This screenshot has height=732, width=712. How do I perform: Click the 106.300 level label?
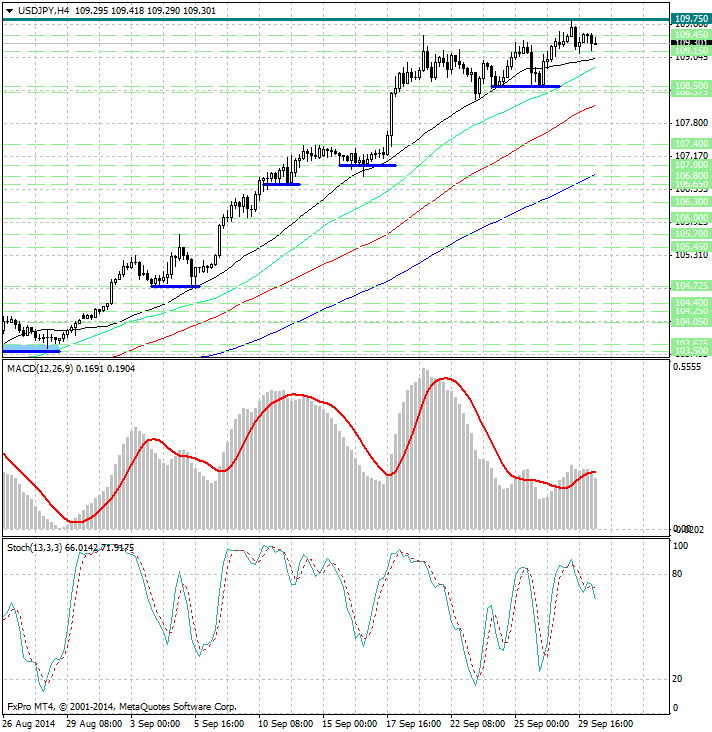click(691, 202)
